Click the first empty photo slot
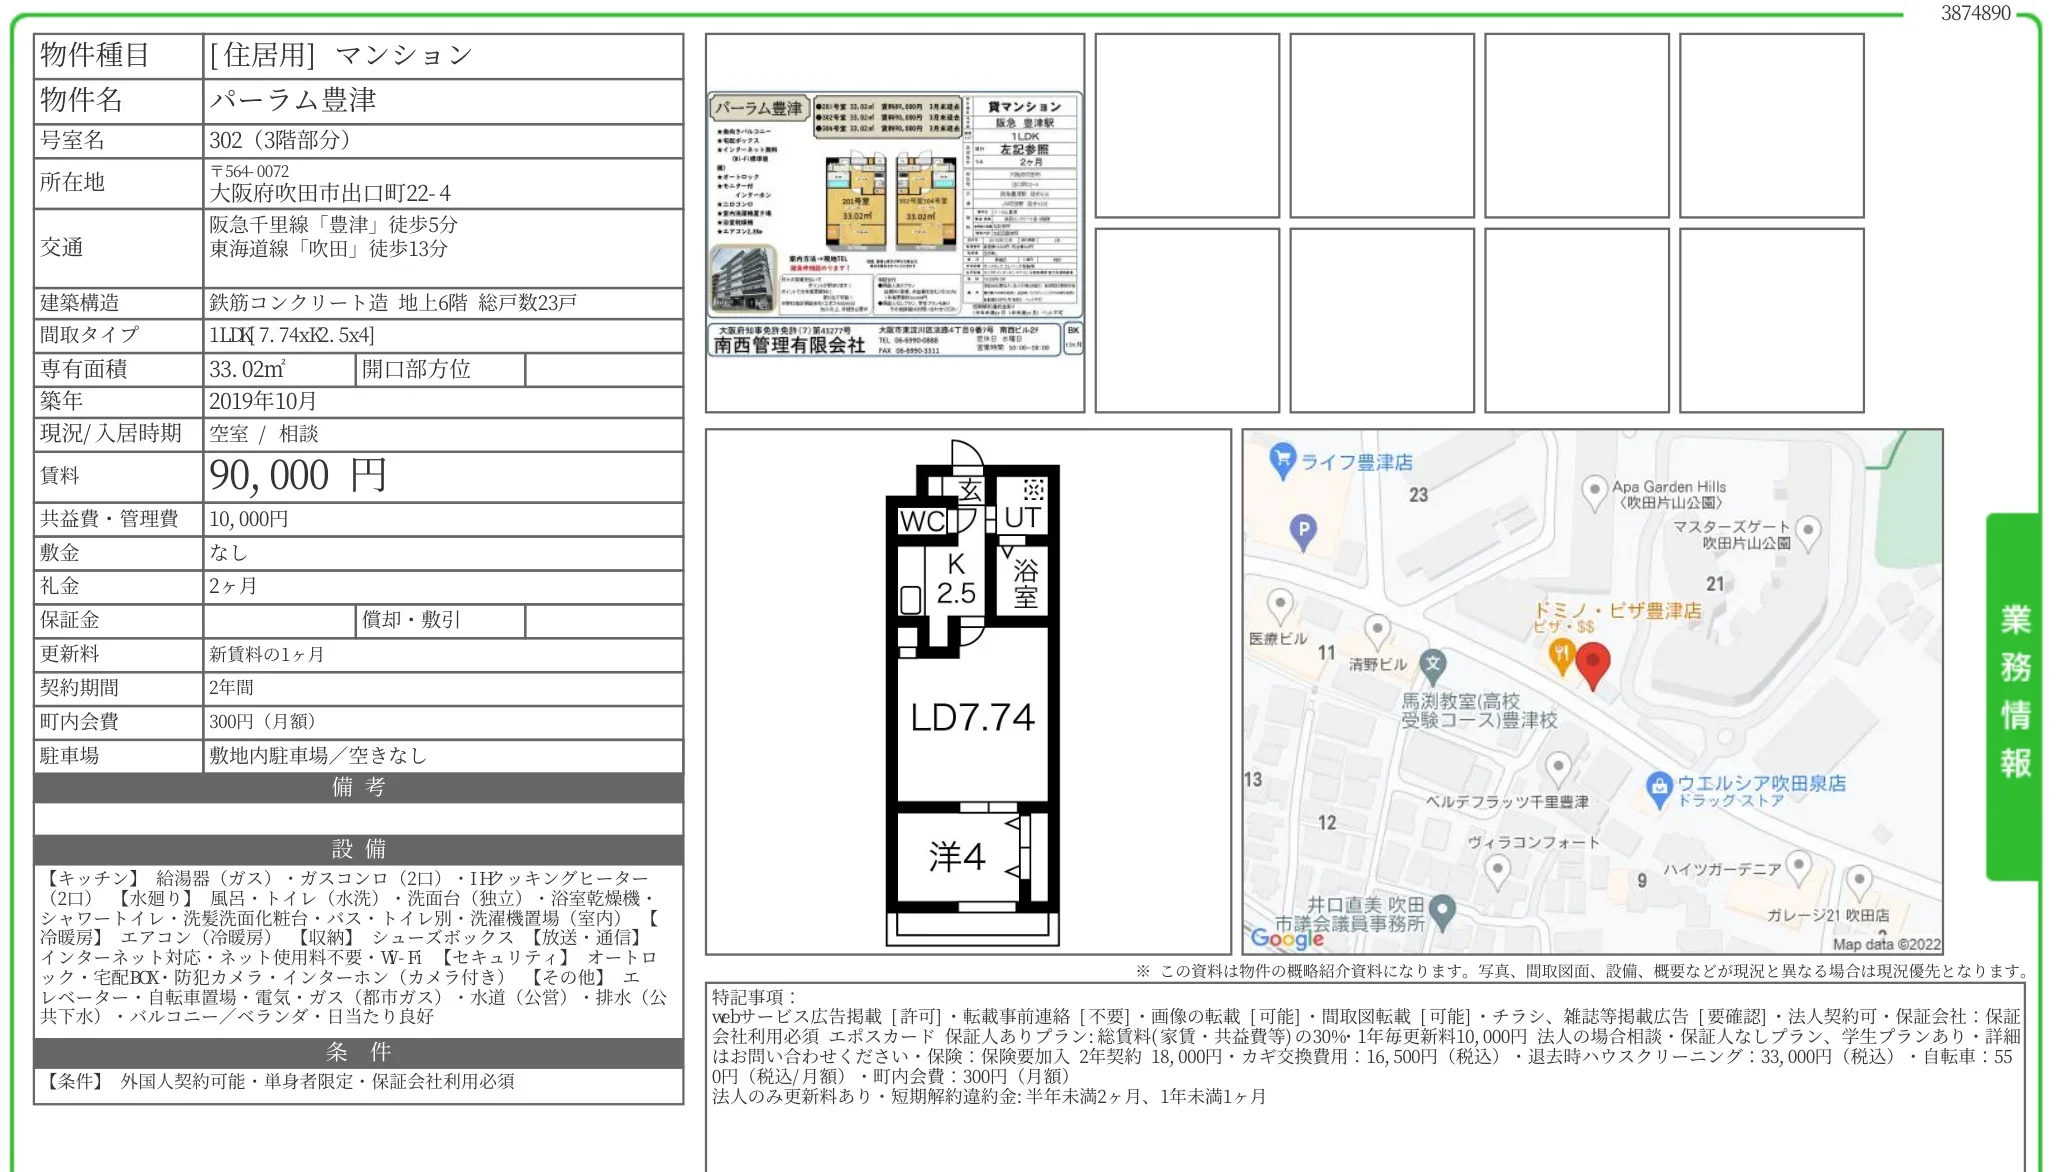 (x=1187, y=126)
